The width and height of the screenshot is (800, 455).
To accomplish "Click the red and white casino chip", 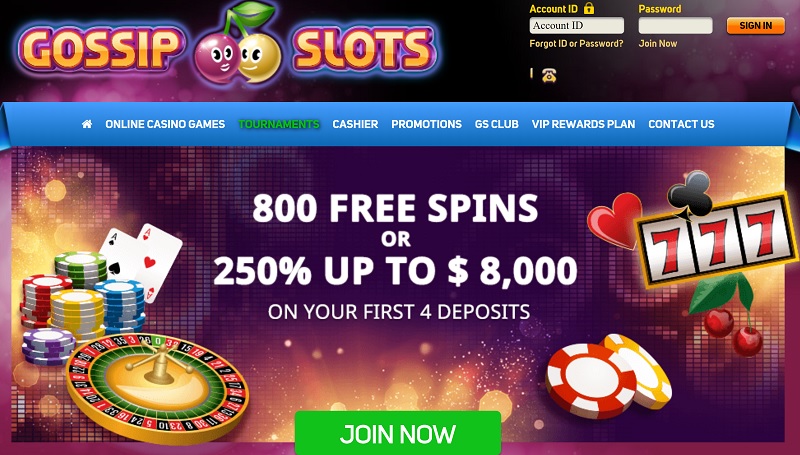I will (591, 381).
